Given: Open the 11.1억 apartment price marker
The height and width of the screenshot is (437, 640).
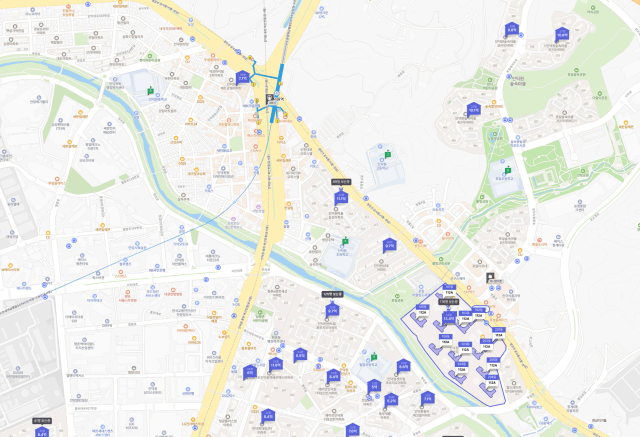Looking at the screenshot, I should coord(341,197).
